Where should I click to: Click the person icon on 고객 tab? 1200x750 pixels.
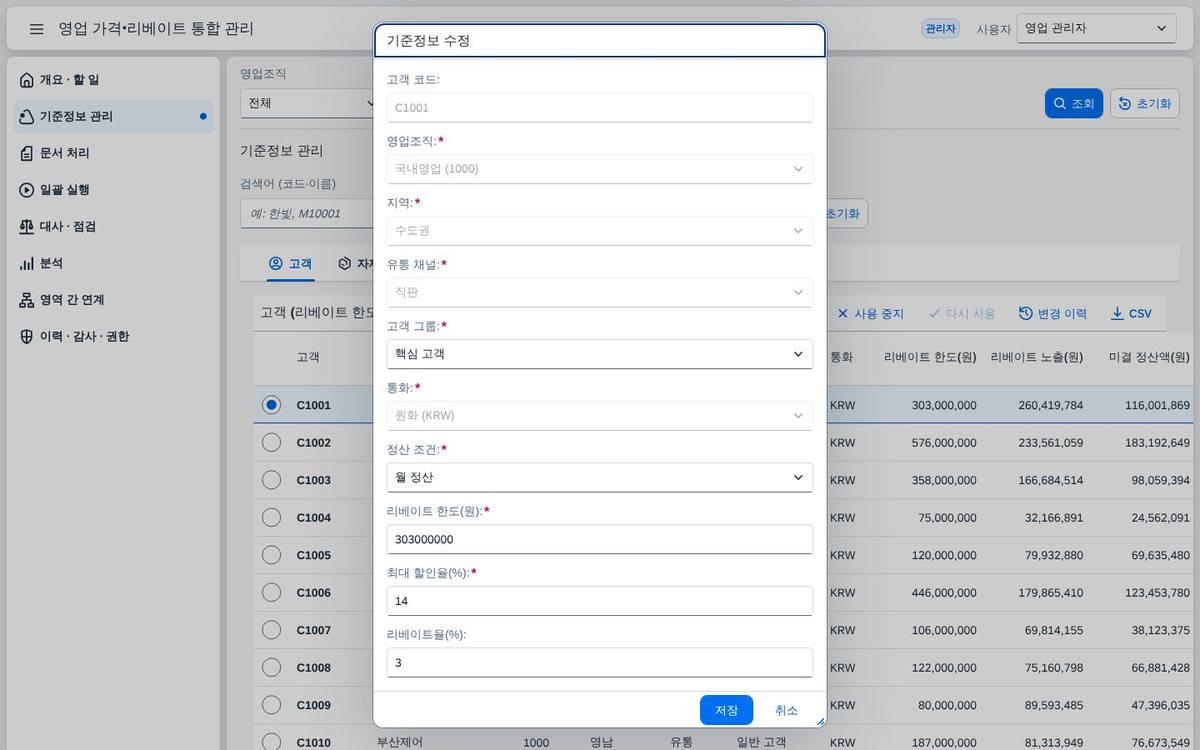[x=276, y=264]
